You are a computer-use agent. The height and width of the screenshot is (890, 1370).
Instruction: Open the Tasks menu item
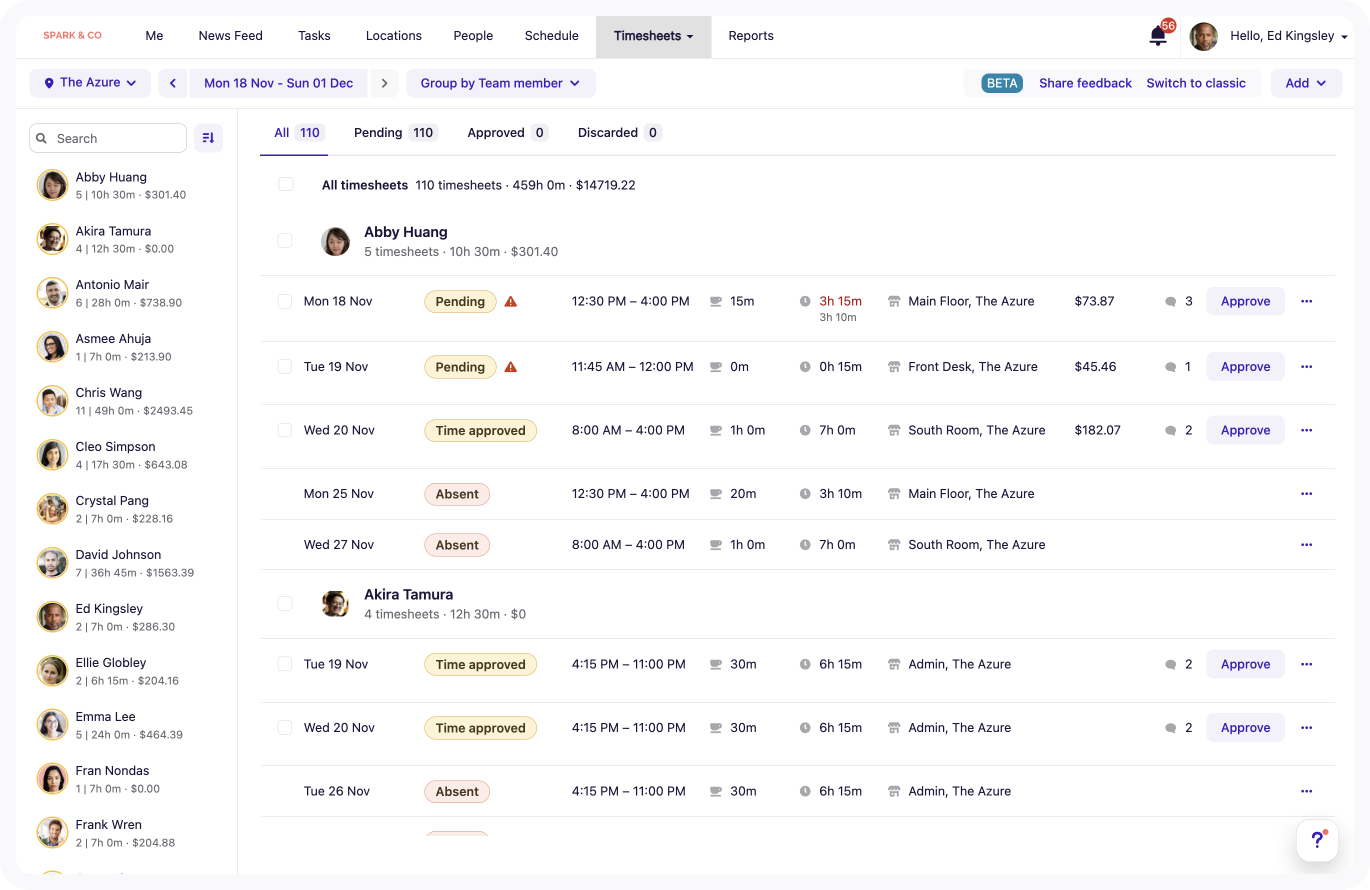[x=314, y=36]
